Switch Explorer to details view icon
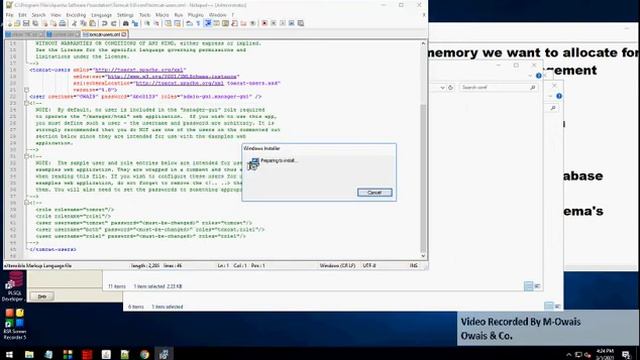Image resolution: width=640 pixels, height=360 pixels. [528, 286]
